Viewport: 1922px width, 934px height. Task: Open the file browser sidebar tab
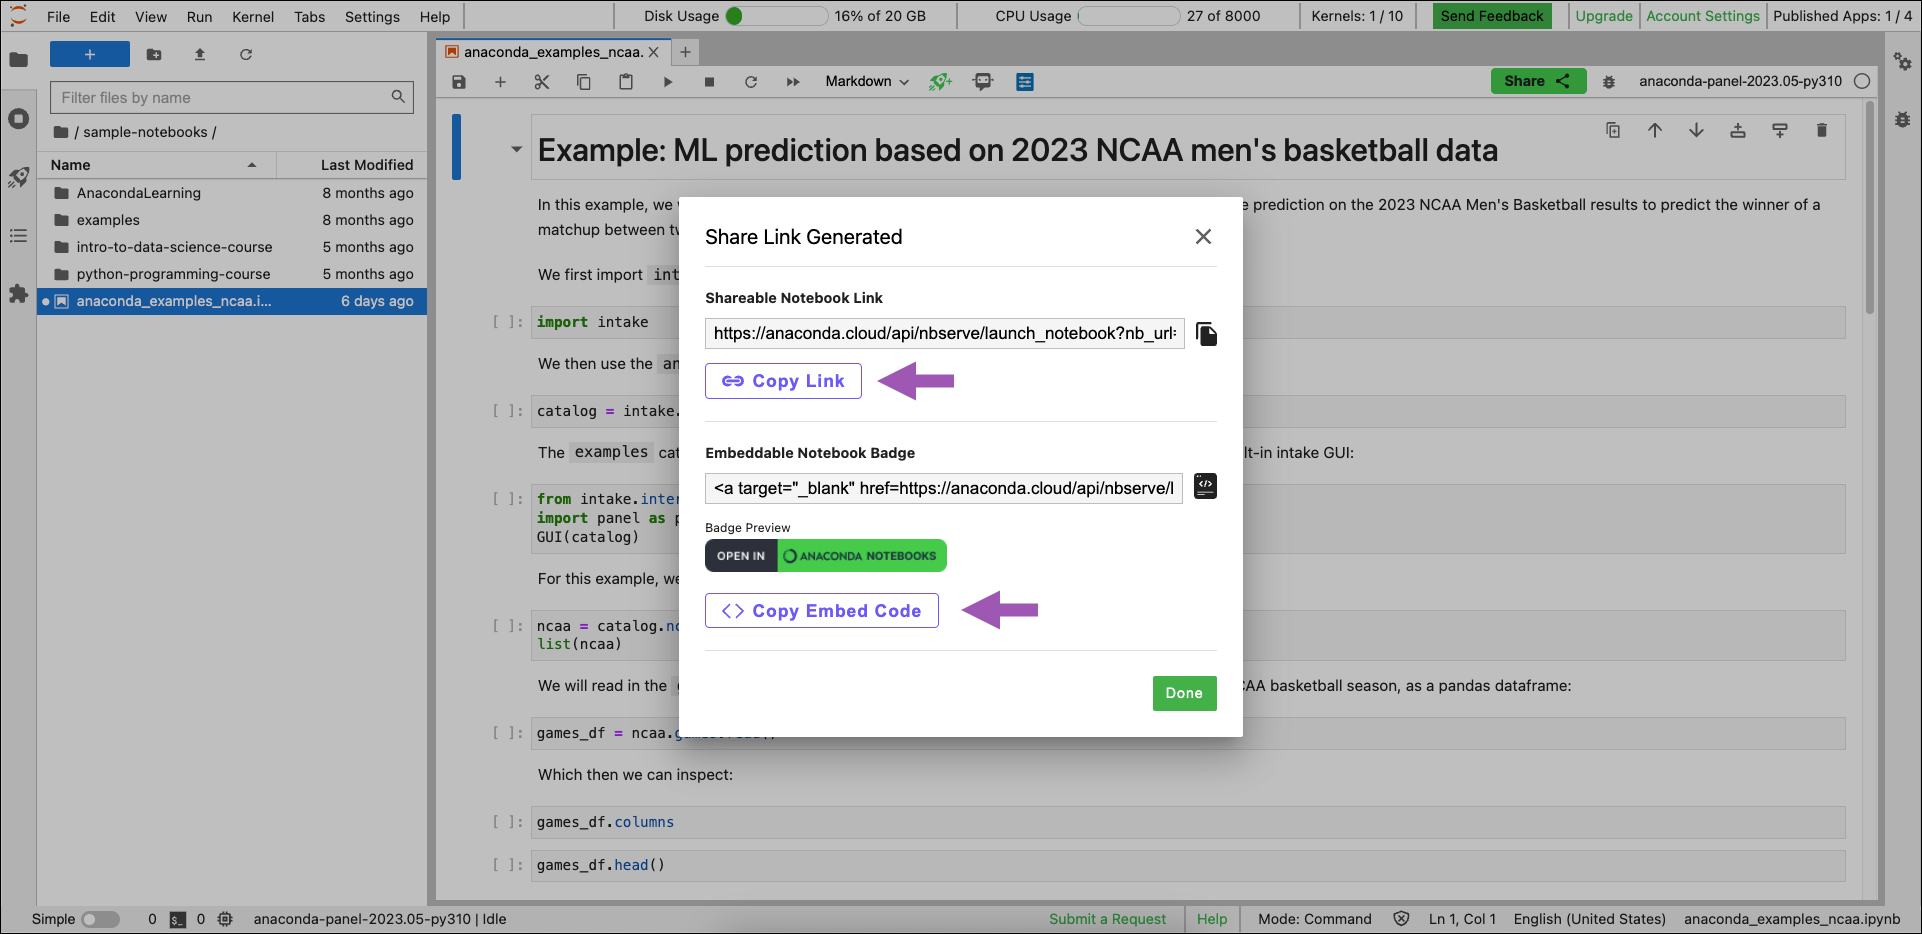pos(18,60)
